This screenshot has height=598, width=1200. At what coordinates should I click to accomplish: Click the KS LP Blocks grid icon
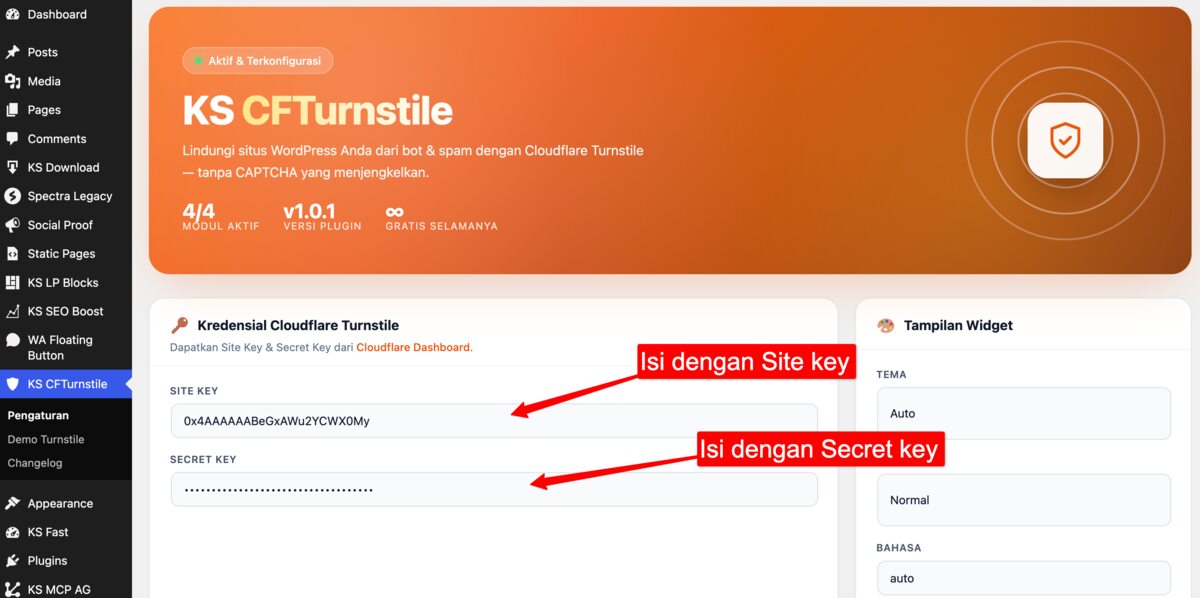[x=12, y=282]
